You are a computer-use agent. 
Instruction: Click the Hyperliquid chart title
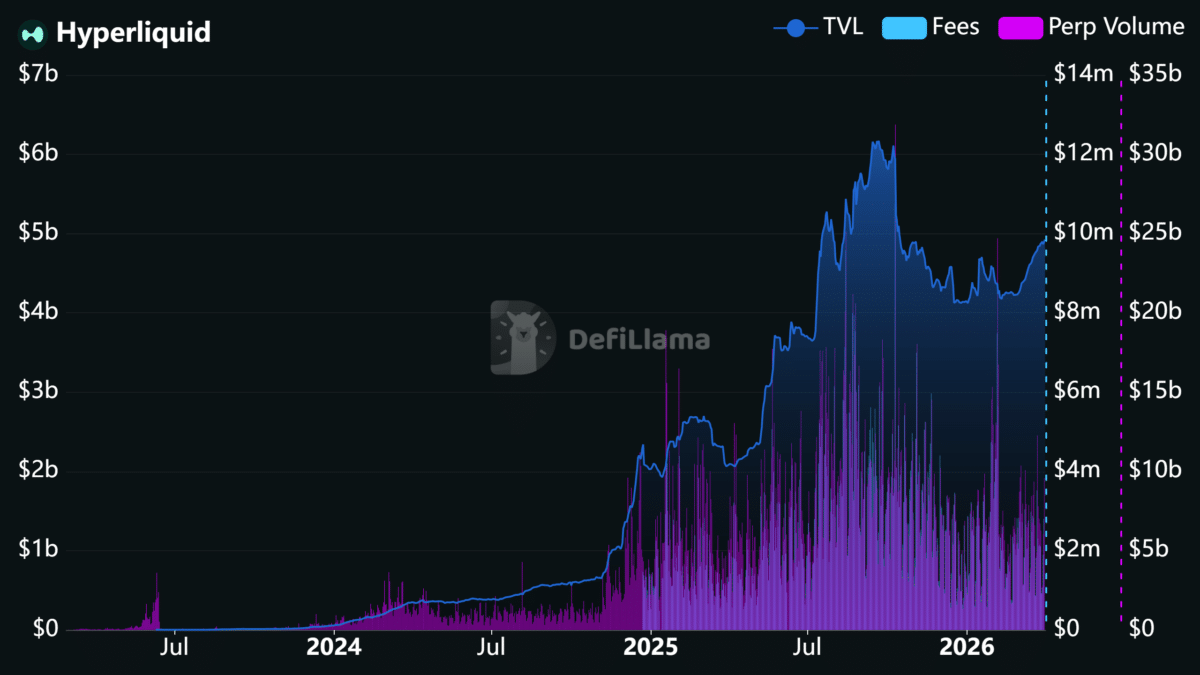click(x=133, y=32)
